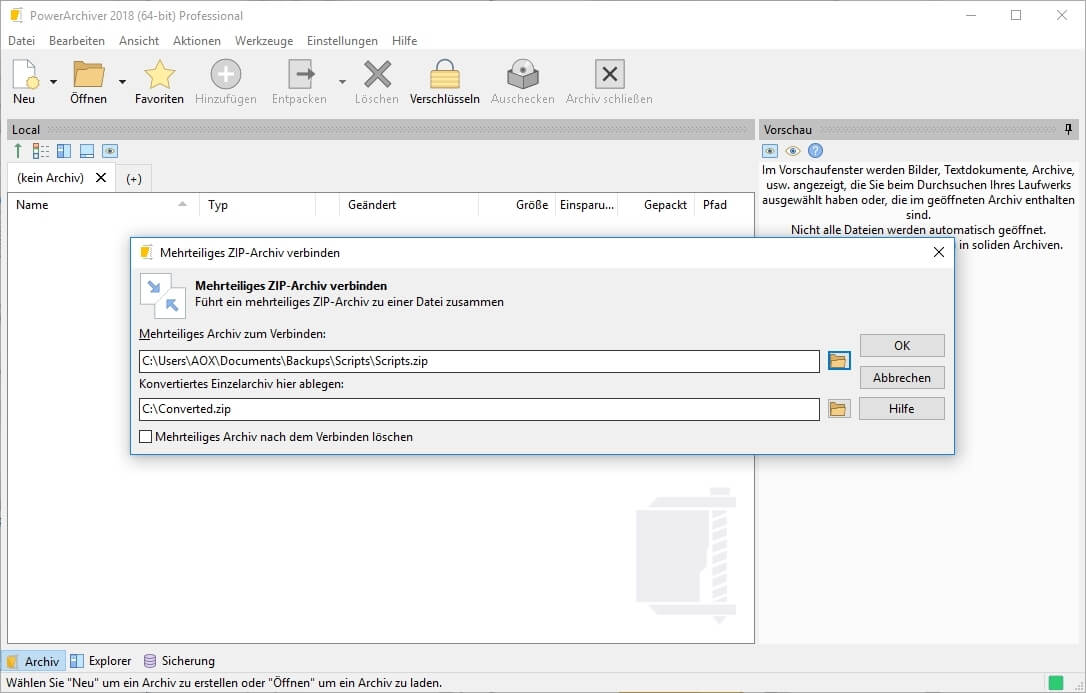Expand the Entpacken dropdown arrow
The height and width of the screenshot is (693, 1086).
tap(342, 82)
